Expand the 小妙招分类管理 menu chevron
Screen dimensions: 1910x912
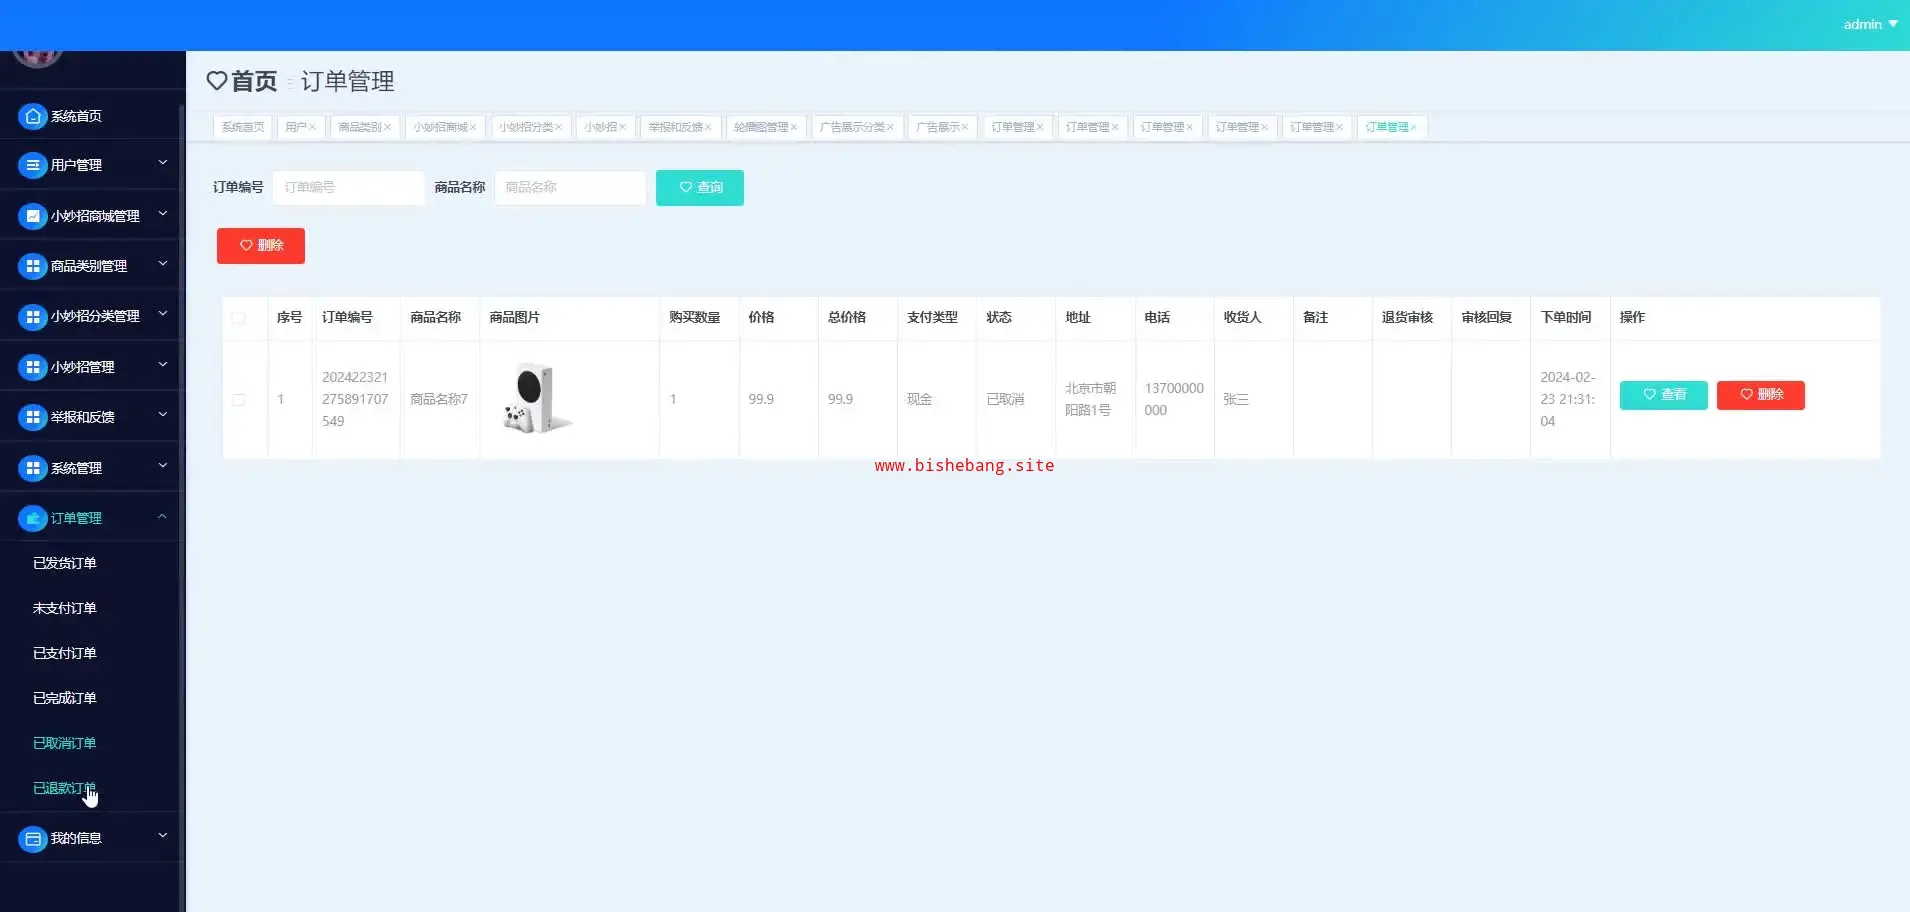(x=163, y=313)
